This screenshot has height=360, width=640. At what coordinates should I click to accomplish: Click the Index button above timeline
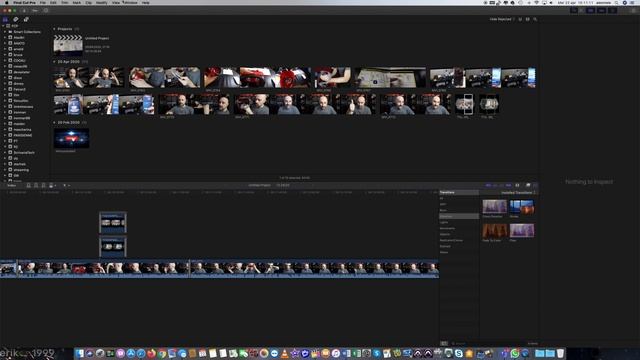pos(11,185)
